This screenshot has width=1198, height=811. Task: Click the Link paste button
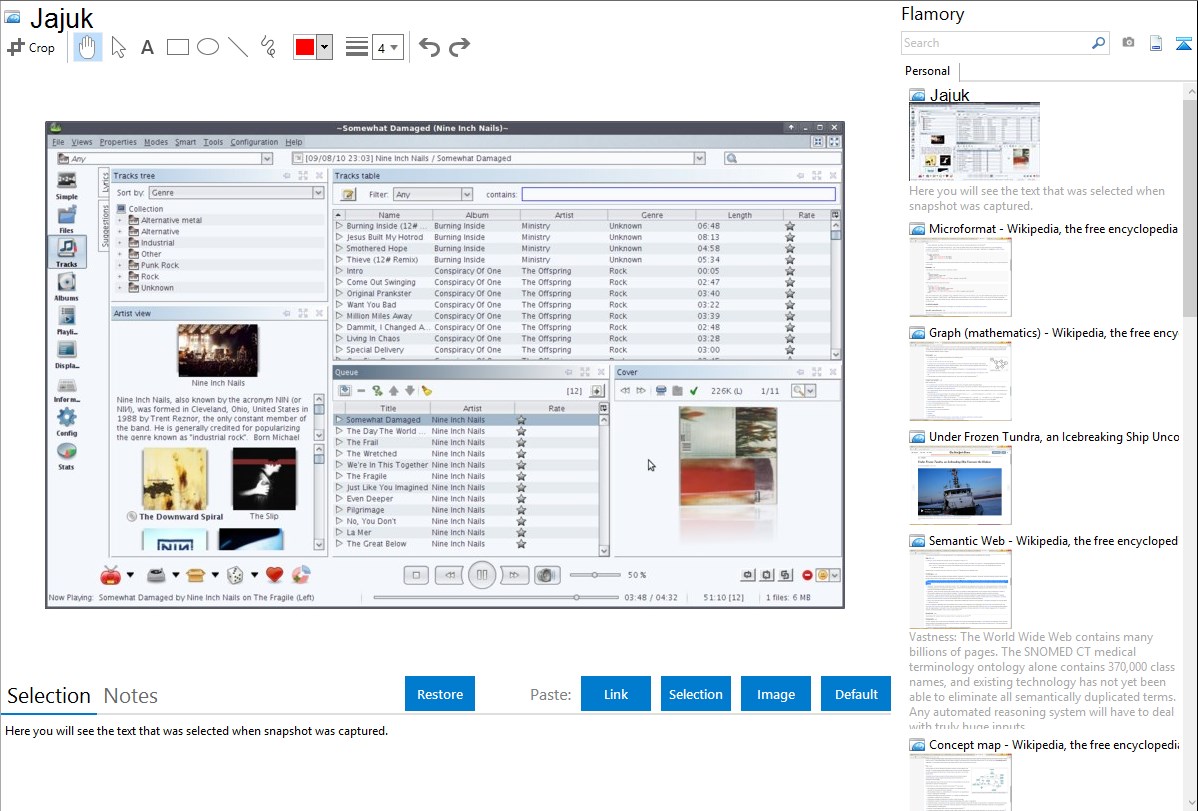pos(616,694)
